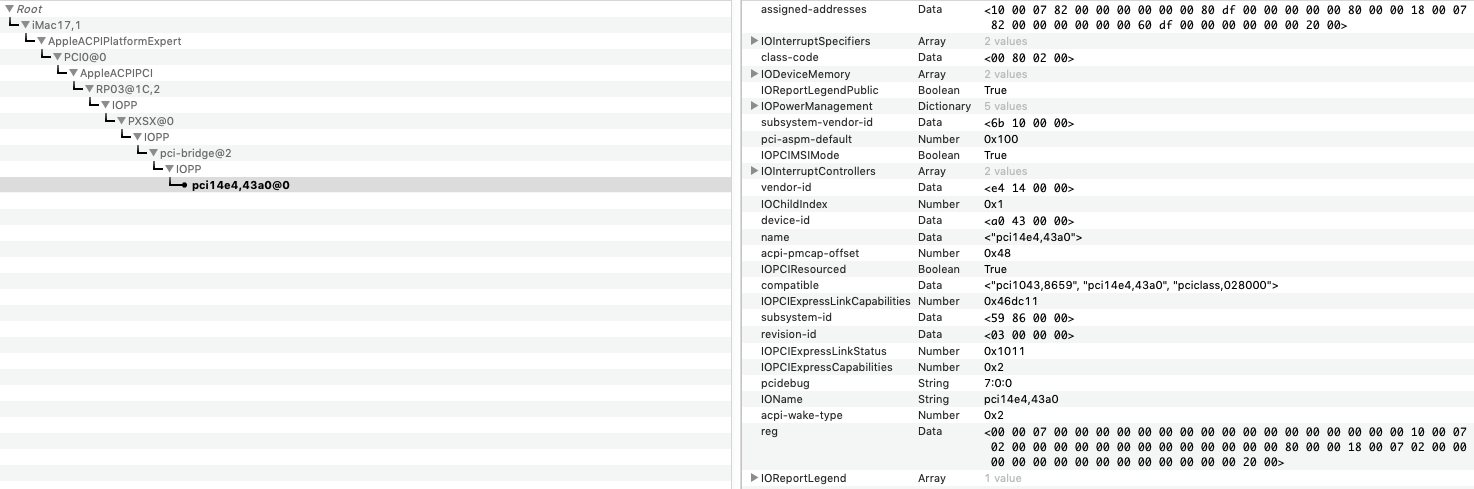The height and width of the screenshot is (489, 1474).
Task: Select the vendor-id property row
Action: tap(786, 188)
